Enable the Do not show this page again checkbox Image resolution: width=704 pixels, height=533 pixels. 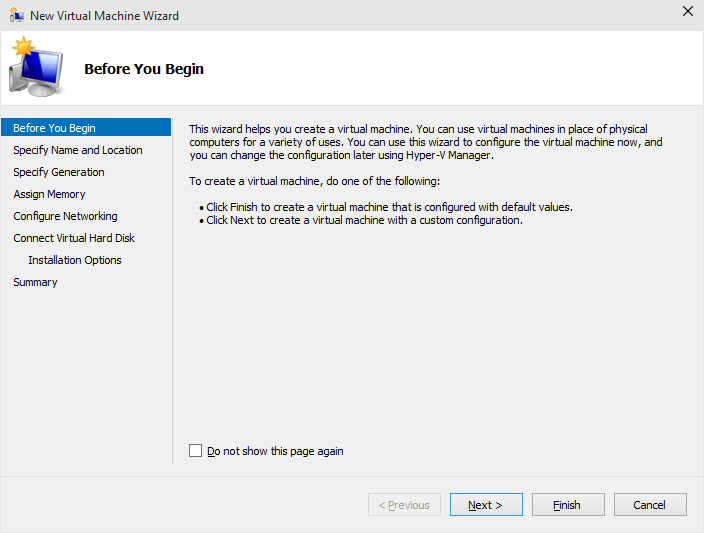195,450
